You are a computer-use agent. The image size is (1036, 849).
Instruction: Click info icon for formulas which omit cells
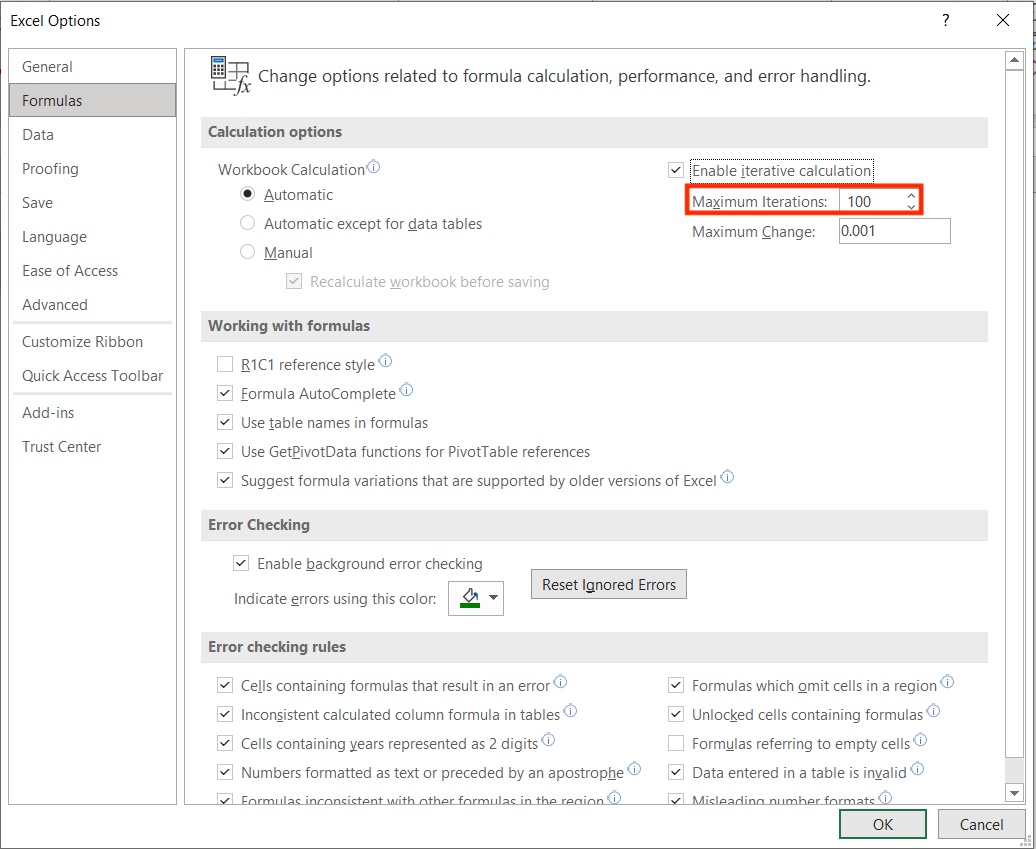tap(947, 683)
